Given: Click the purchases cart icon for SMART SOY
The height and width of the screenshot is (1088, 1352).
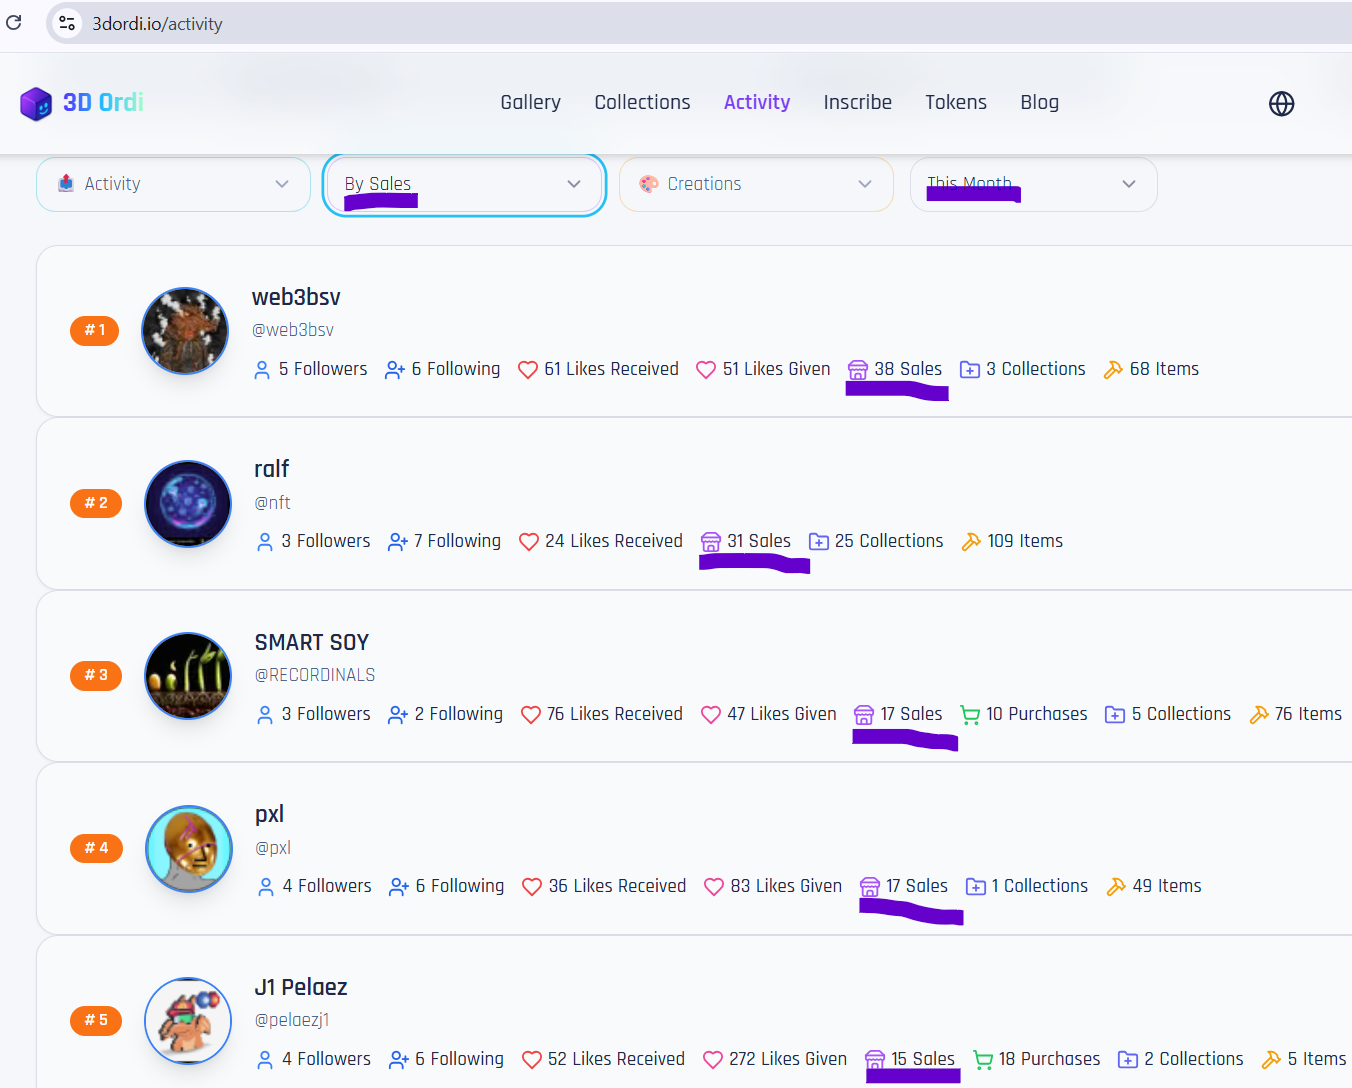Looking at the screenshot, I should [x=970, y=715].
